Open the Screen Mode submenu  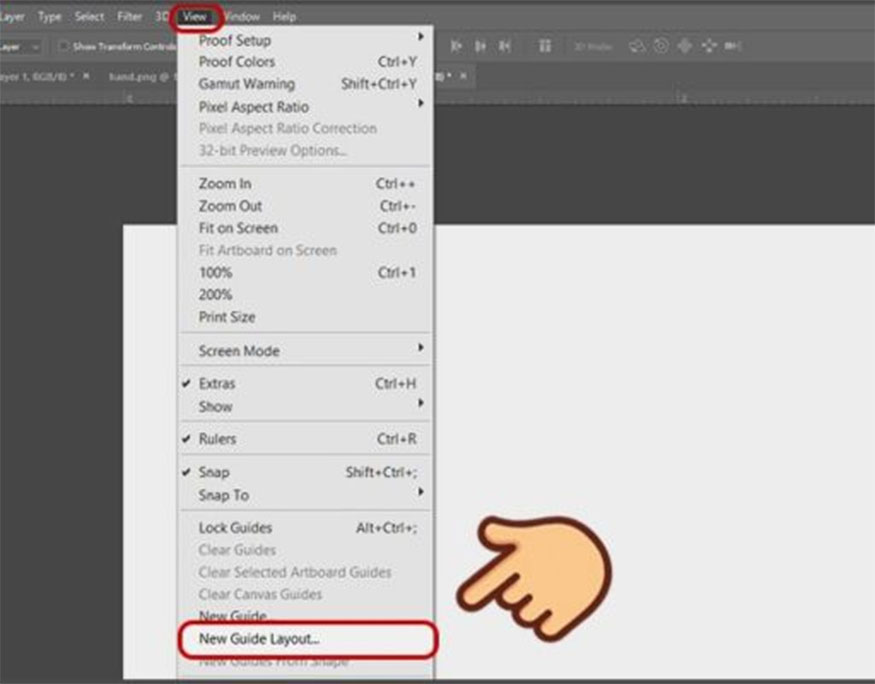tap(239, 351)
